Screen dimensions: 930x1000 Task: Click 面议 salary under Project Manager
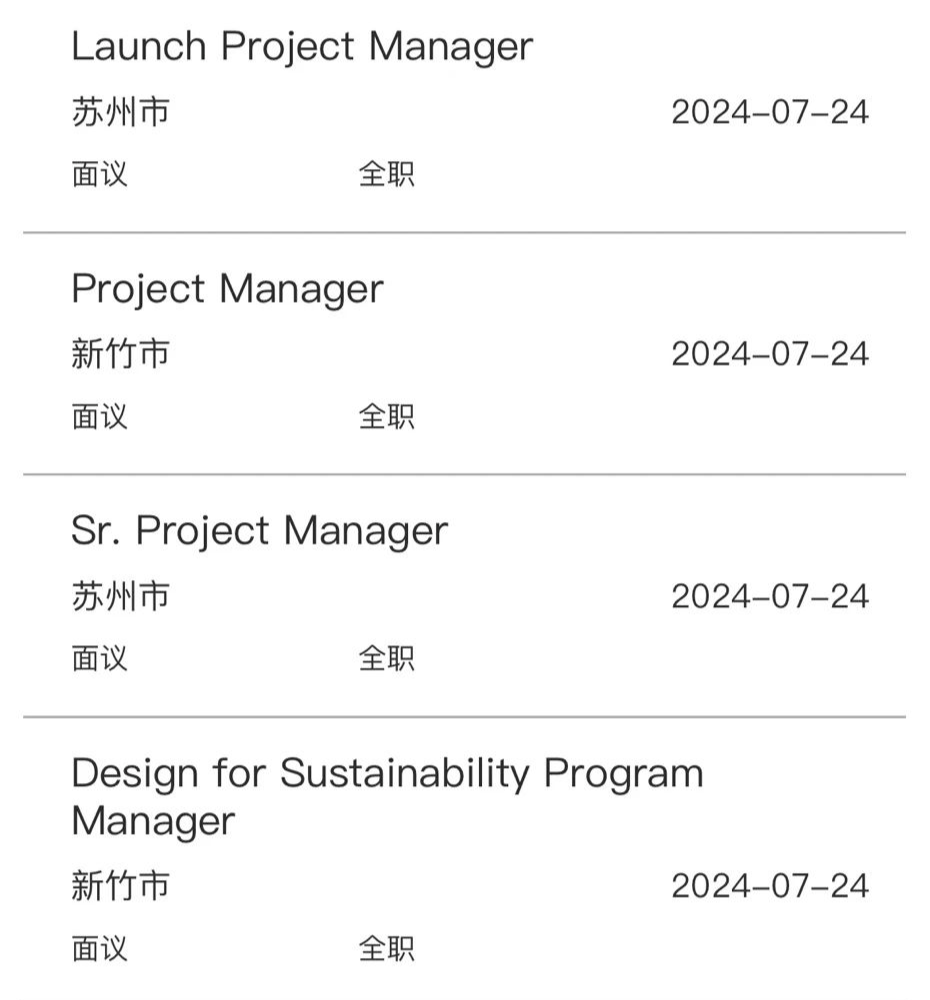(x=100, y=416)
